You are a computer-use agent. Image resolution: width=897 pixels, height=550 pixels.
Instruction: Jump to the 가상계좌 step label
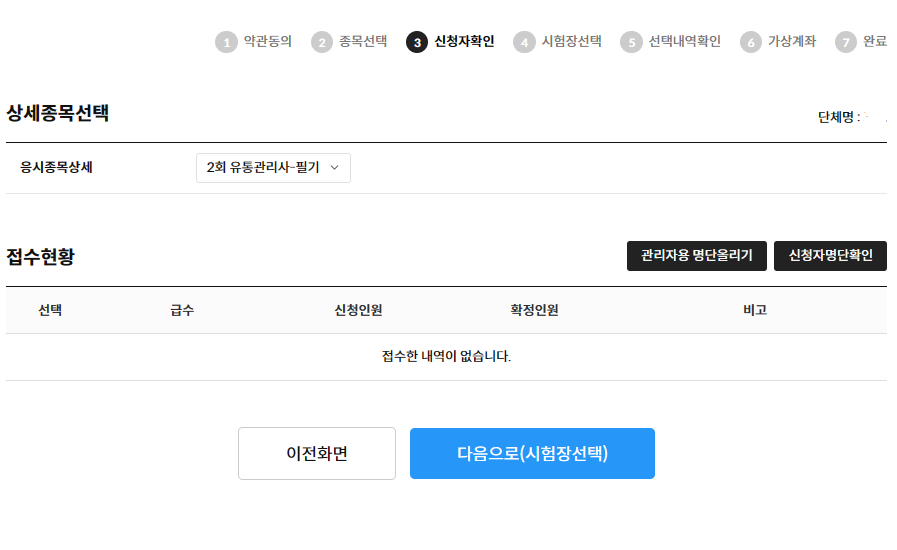(x=791, y=42)
